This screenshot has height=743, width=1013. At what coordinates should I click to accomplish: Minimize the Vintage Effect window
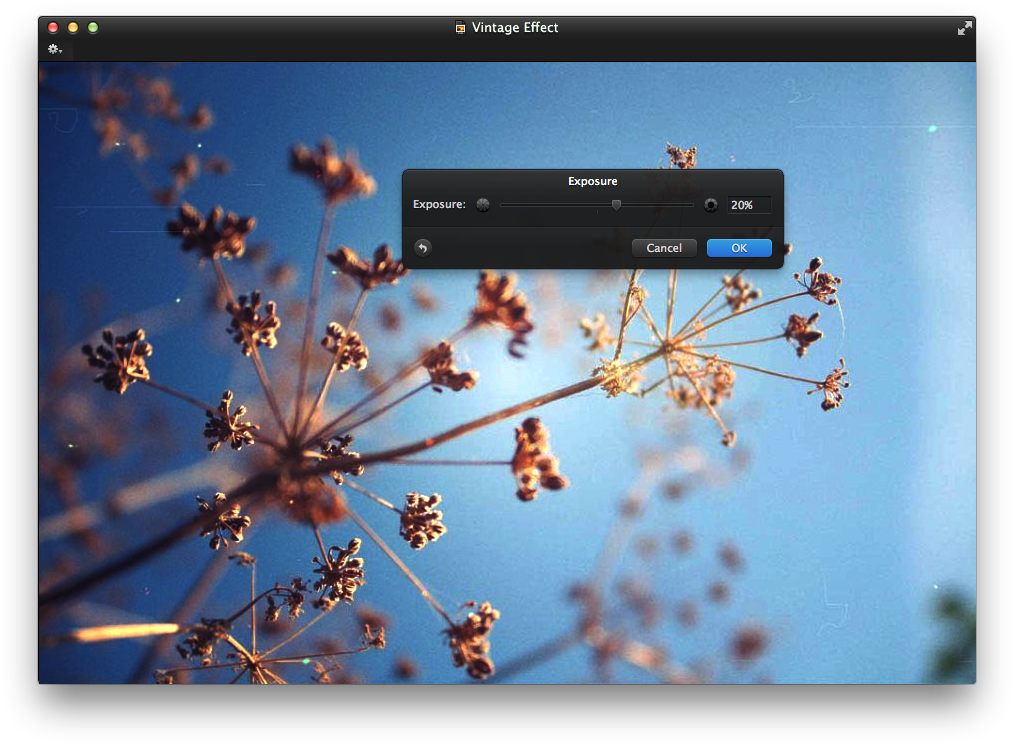73,27
